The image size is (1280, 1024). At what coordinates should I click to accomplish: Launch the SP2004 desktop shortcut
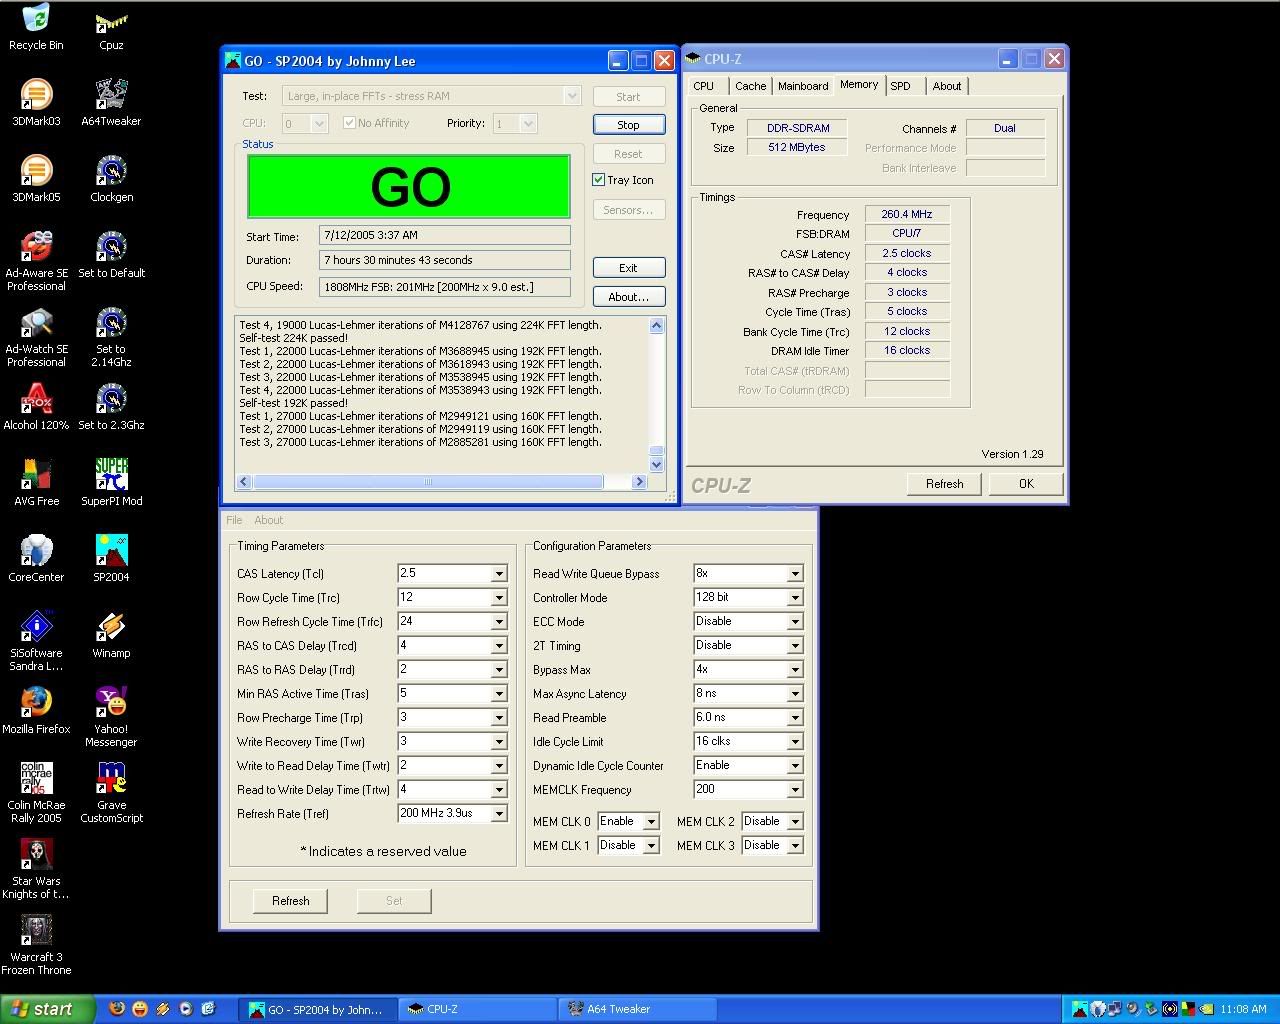(x=111, y=552)
